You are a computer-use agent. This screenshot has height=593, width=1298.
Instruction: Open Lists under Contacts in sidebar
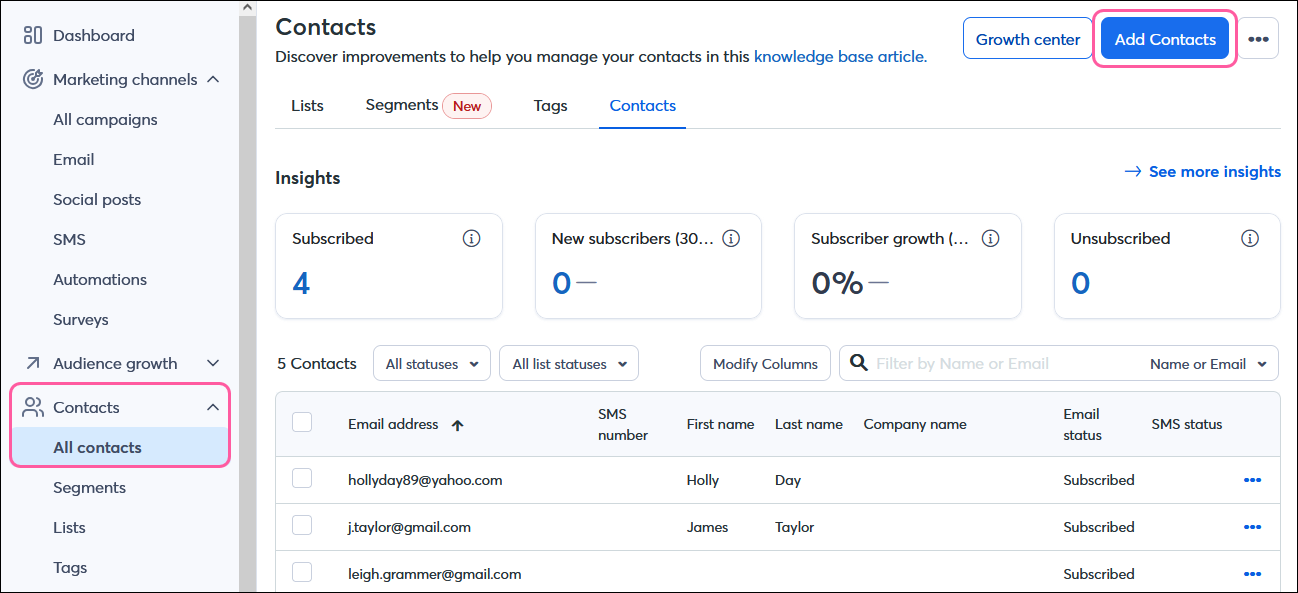click(69, 527)
